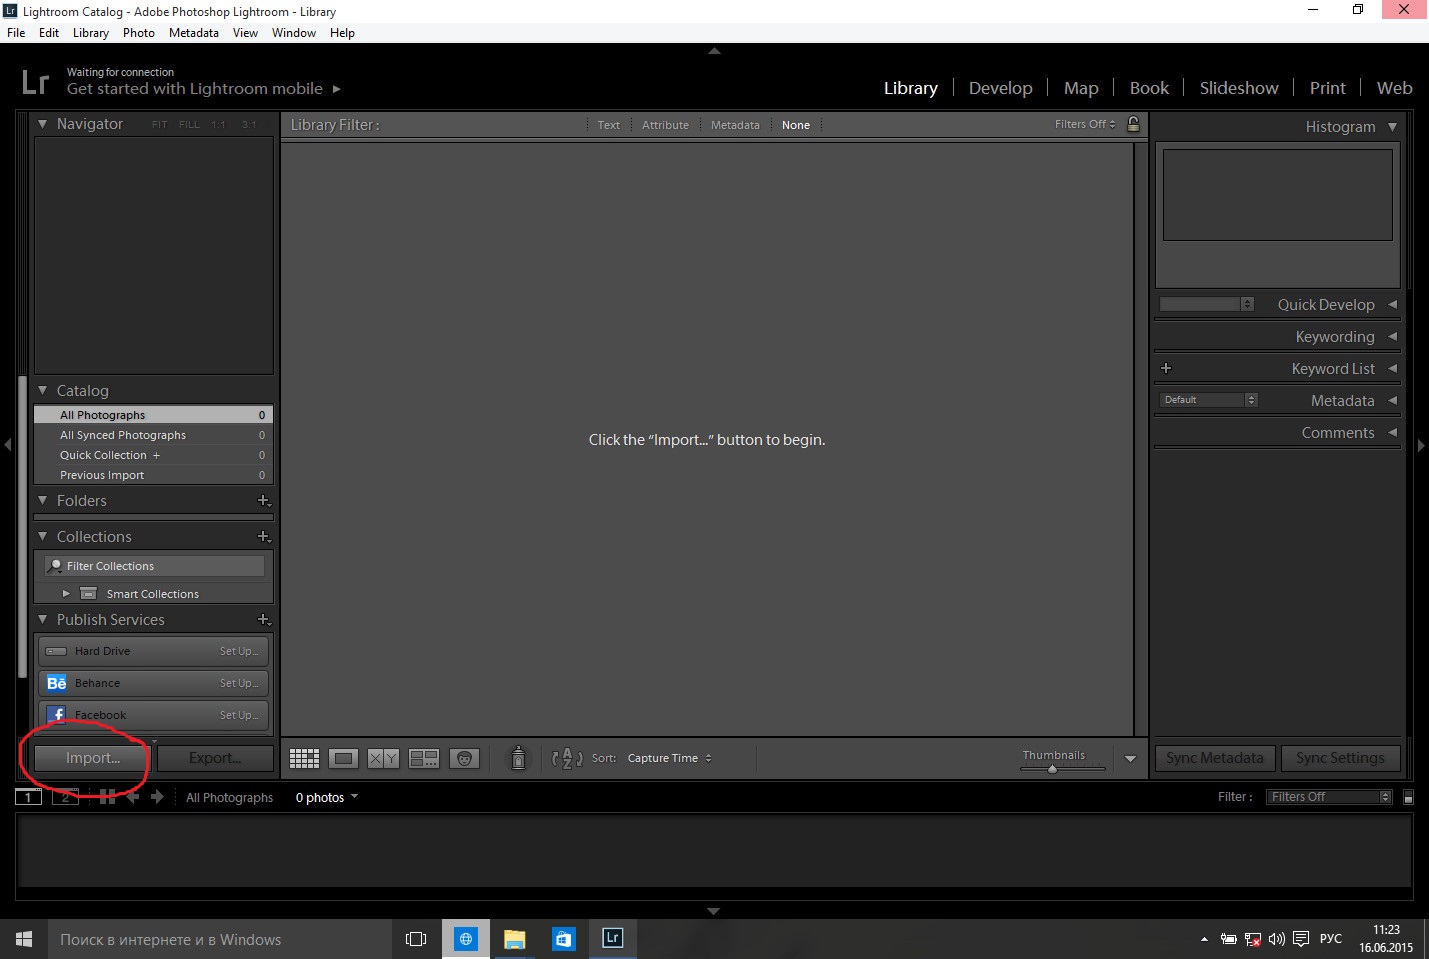This screenshot has width=1429, height=959.
Task: Open File Explorer from taskbar
Action: pos(514,939)
